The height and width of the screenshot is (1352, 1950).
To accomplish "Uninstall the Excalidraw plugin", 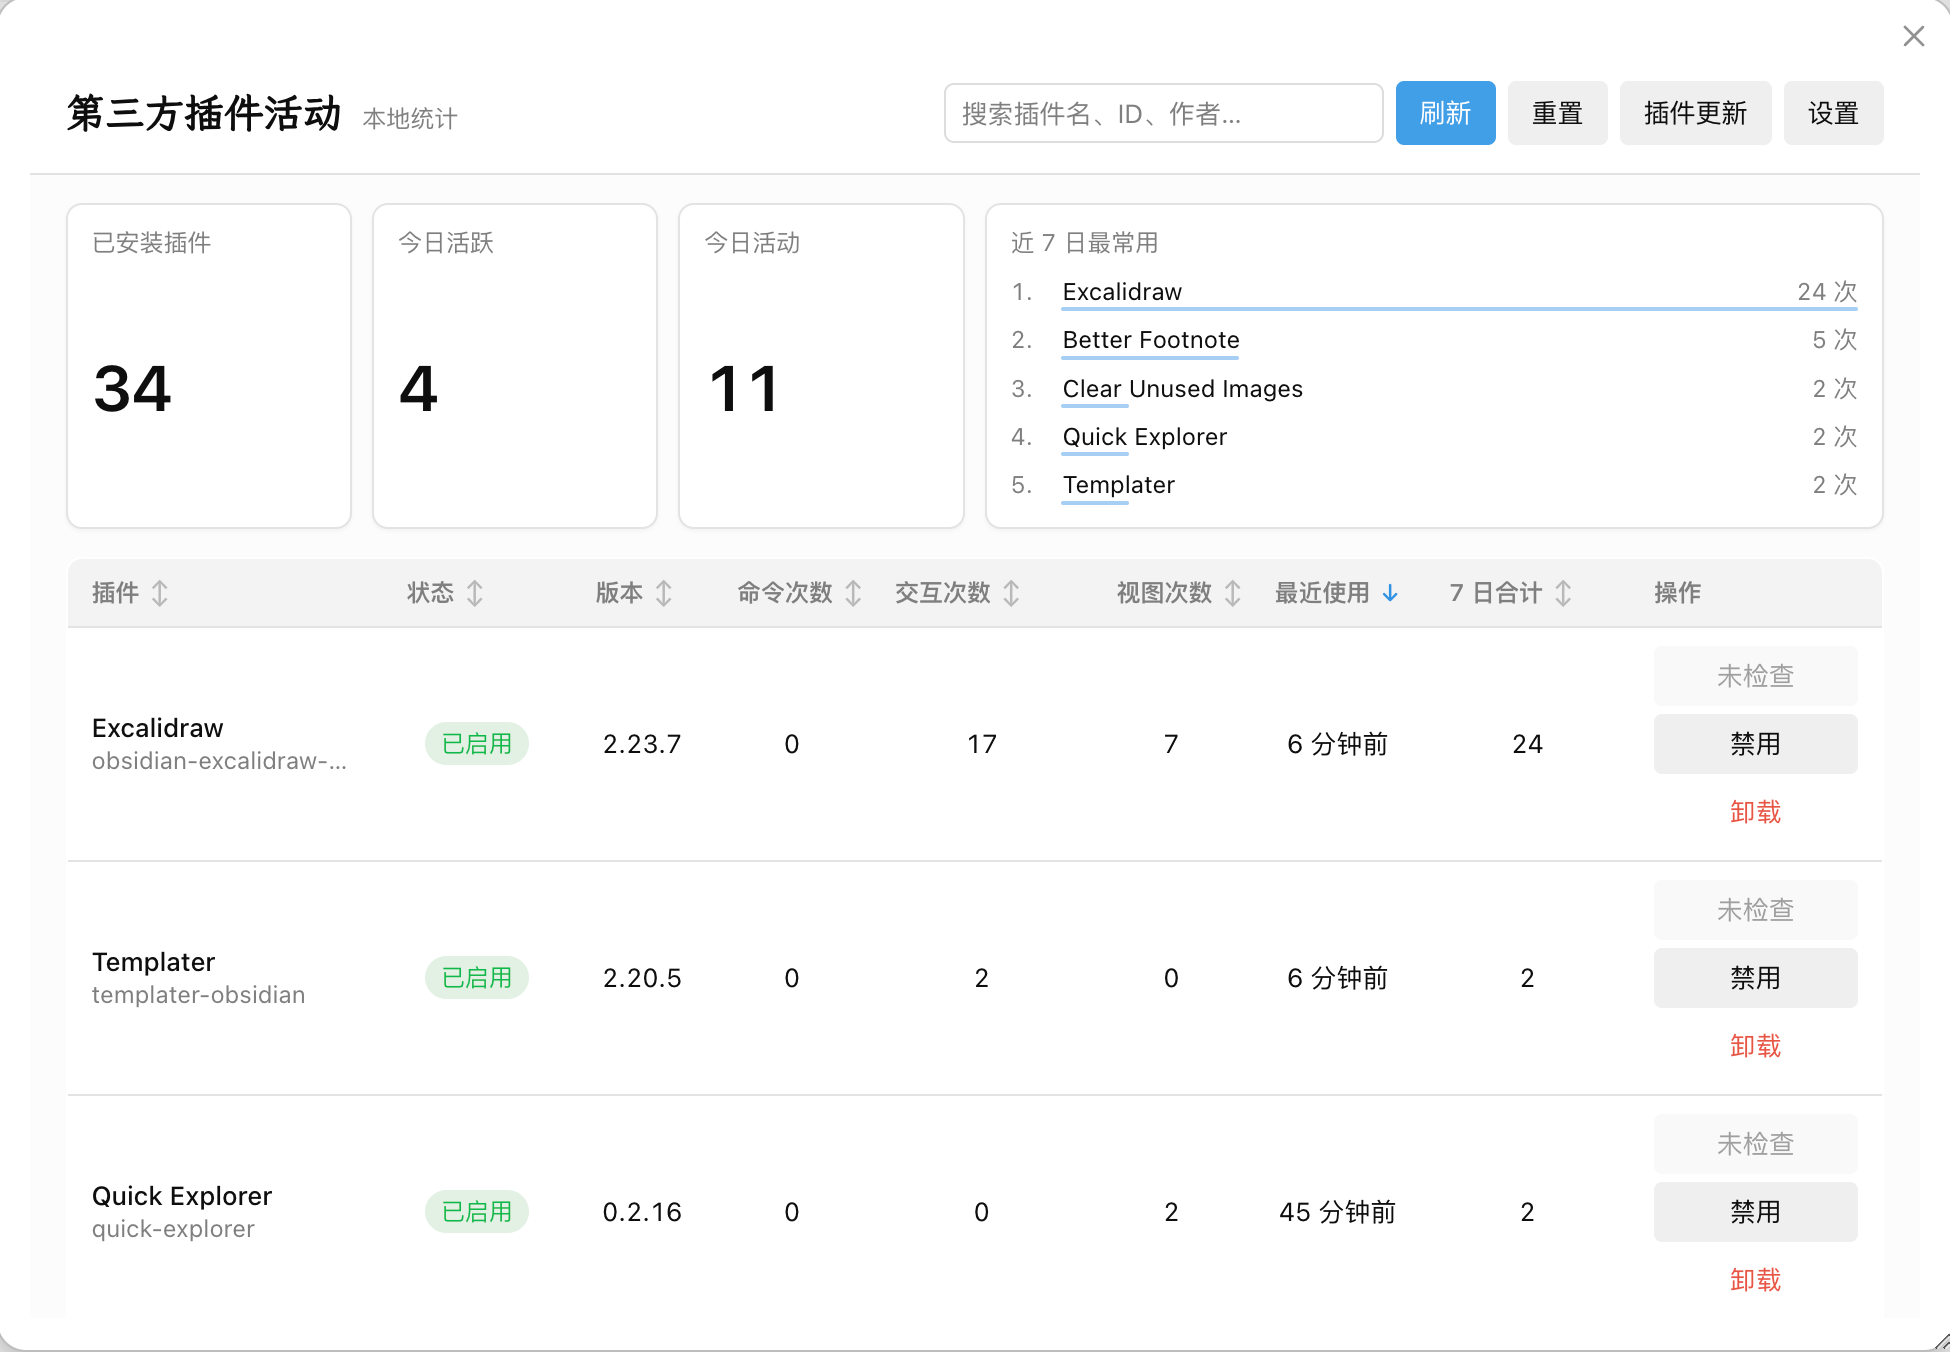I will coord(1755,812).
